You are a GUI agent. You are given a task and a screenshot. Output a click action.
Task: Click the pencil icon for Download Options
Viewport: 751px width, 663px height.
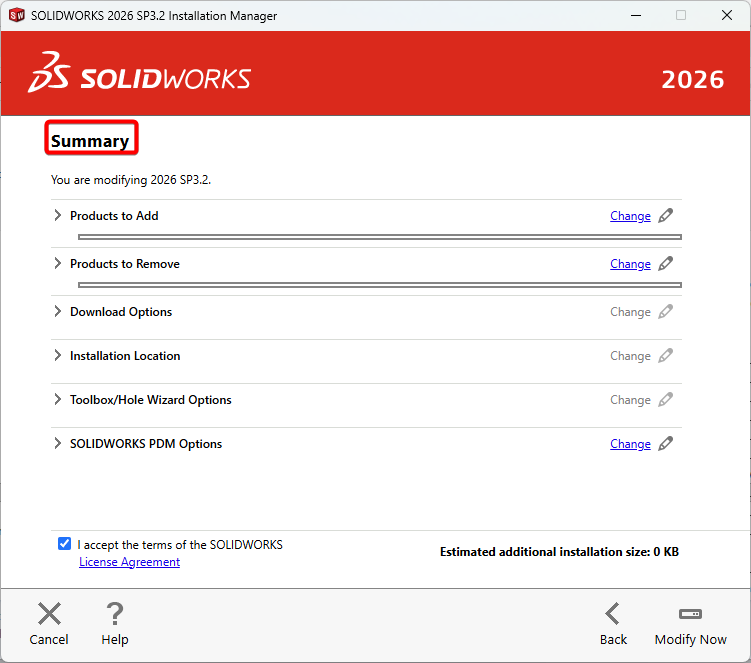point(665,311)
